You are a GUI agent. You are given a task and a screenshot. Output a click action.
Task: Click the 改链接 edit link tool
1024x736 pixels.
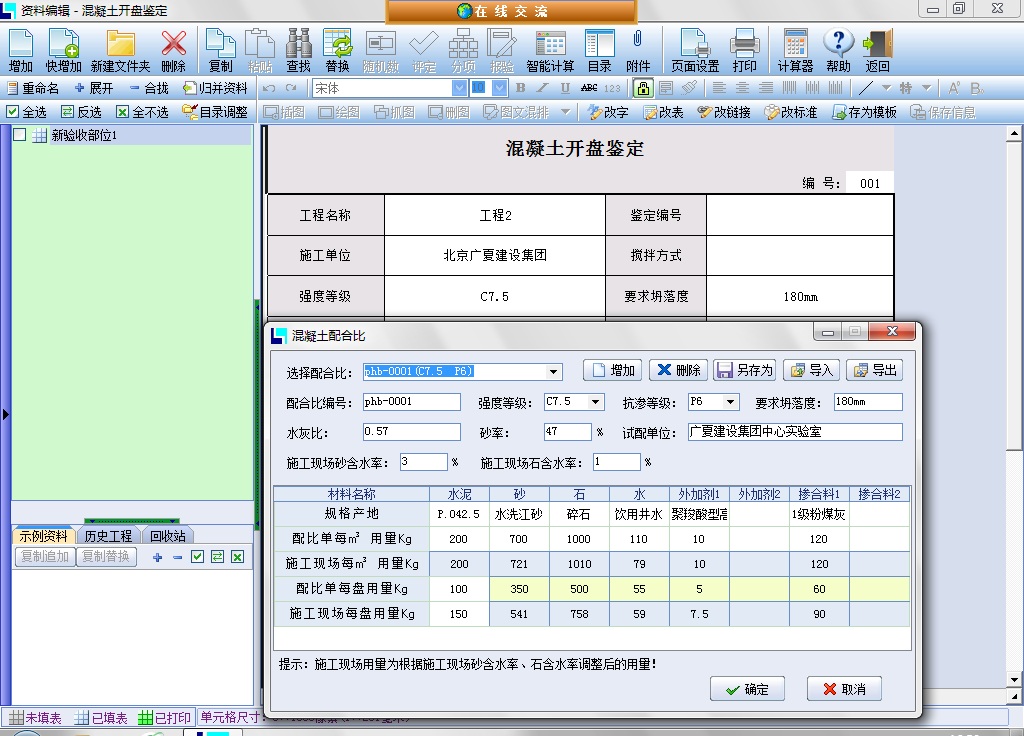[x=724, y=112]
